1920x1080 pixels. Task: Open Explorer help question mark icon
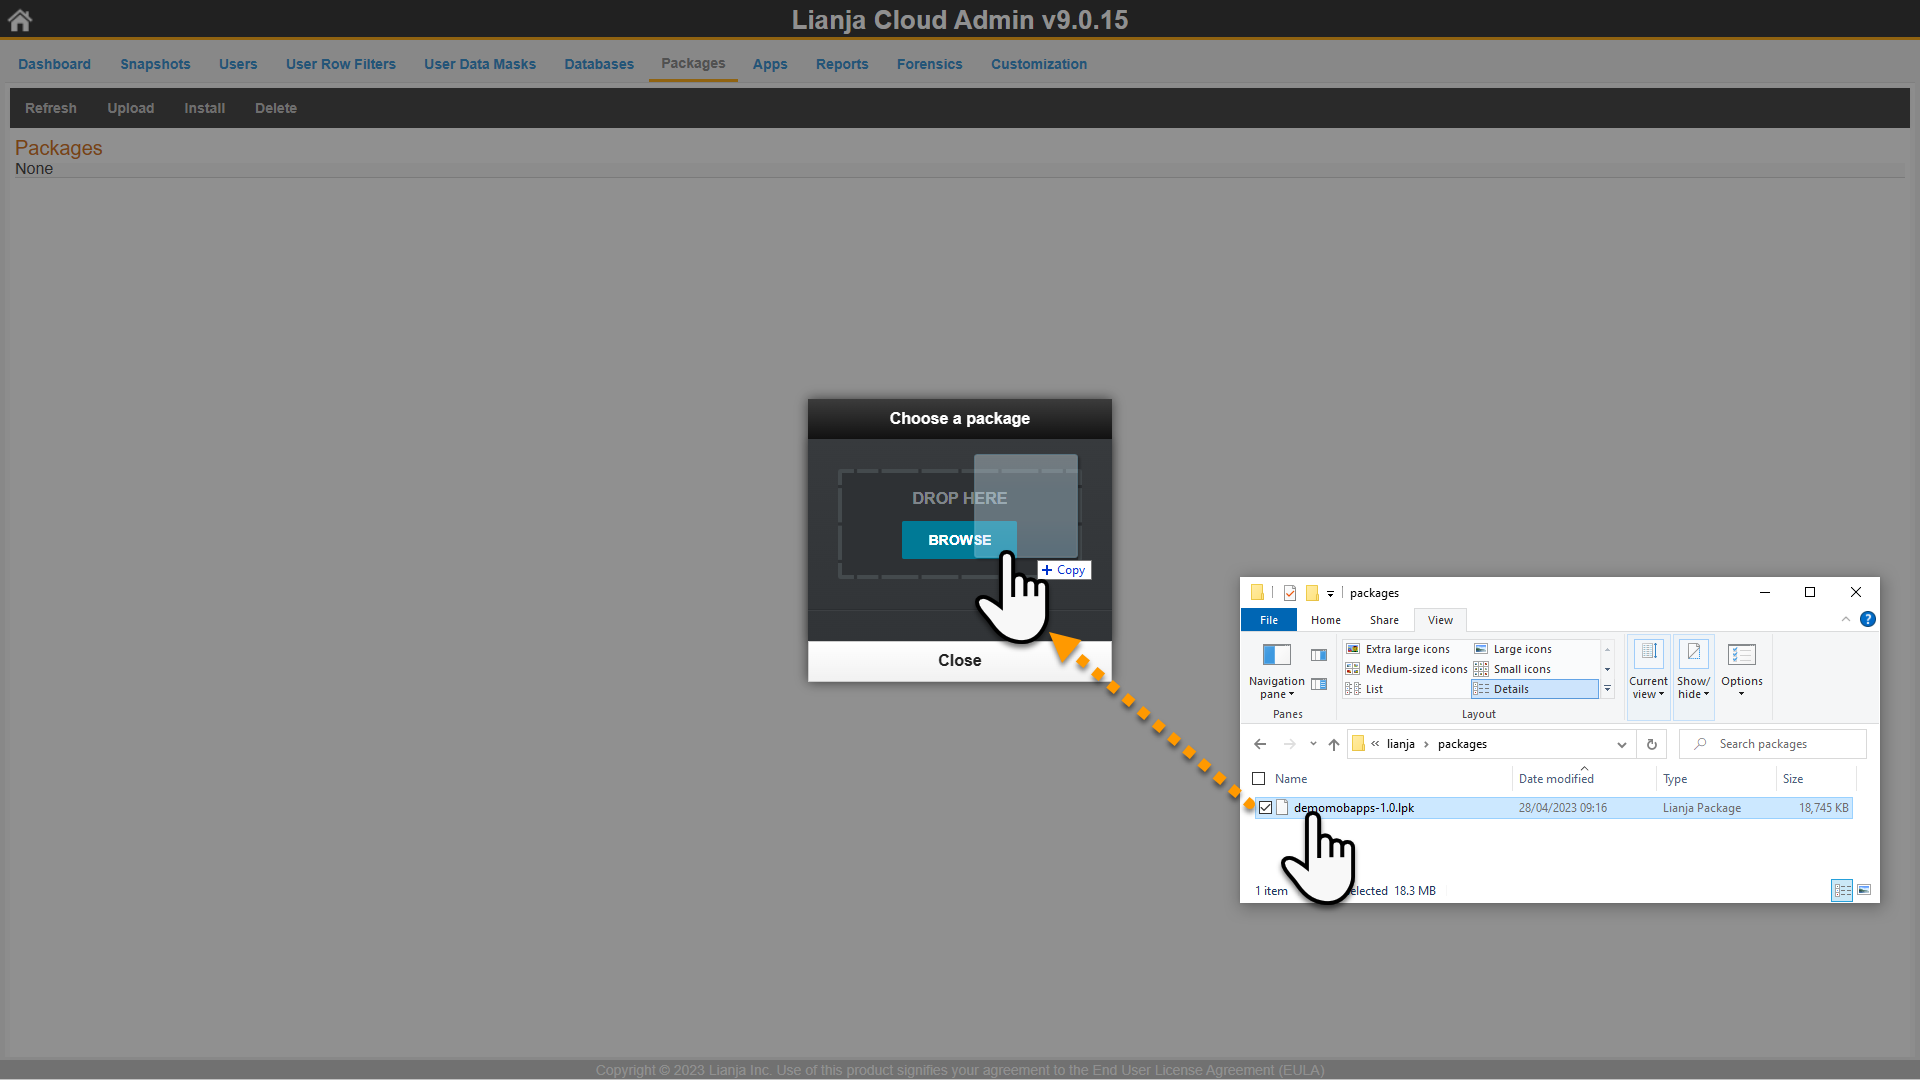coord(1867,619)
